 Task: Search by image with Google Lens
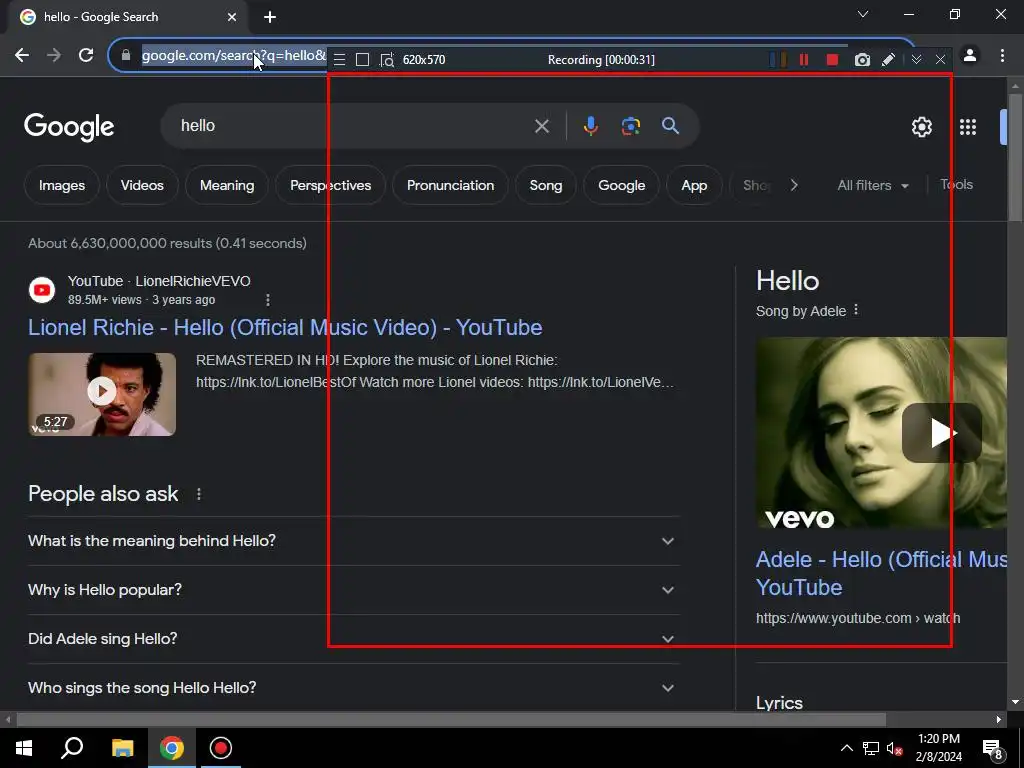coord(630,126)
